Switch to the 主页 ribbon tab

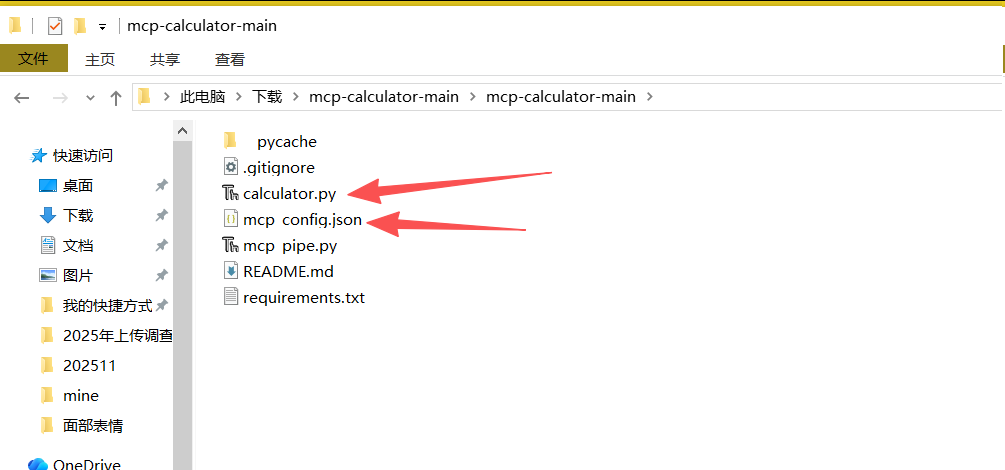click(x=100, y=60)
